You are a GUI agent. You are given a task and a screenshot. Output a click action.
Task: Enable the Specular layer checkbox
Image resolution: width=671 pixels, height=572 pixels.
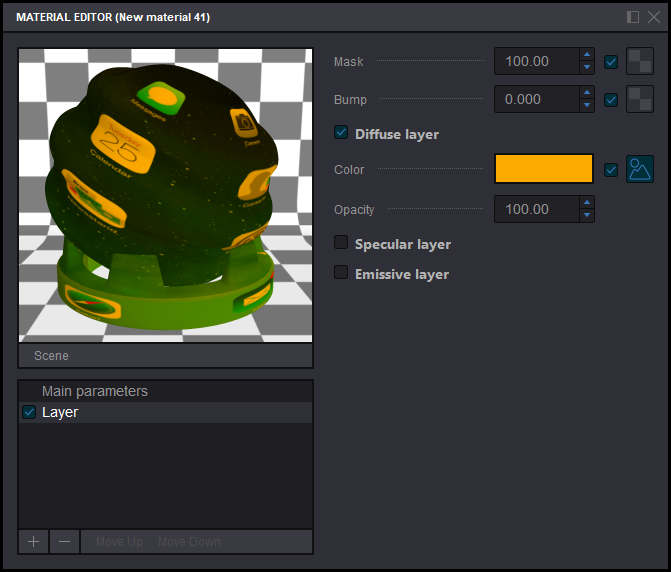point(341,243)
